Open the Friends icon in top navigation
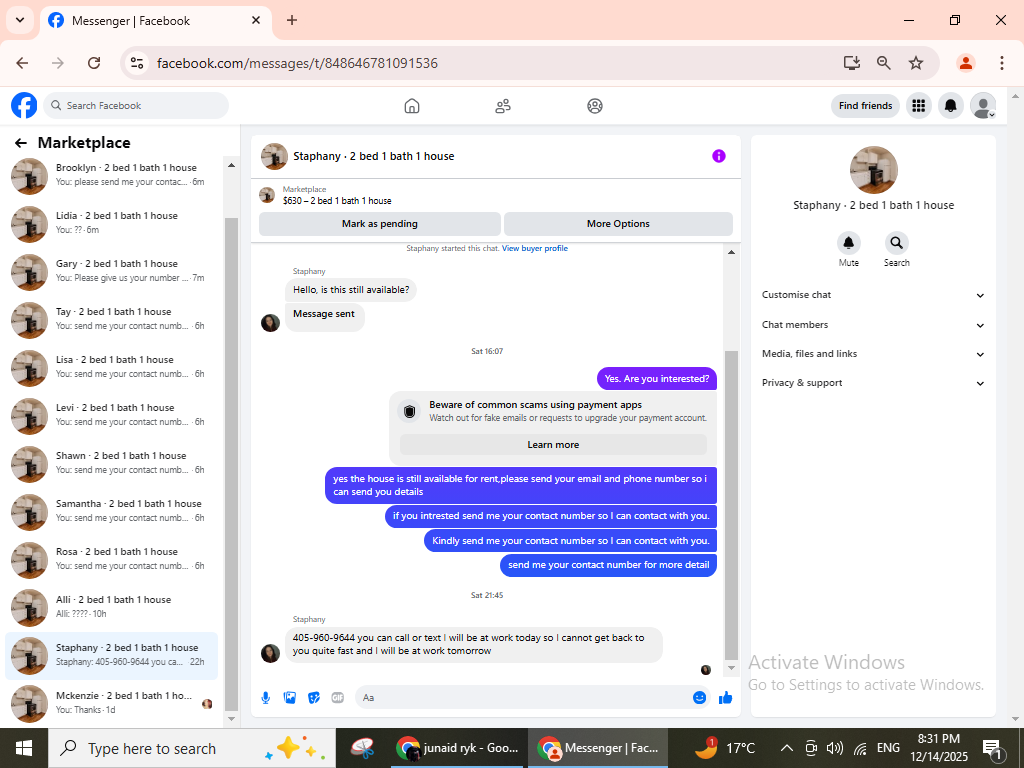 503,106
